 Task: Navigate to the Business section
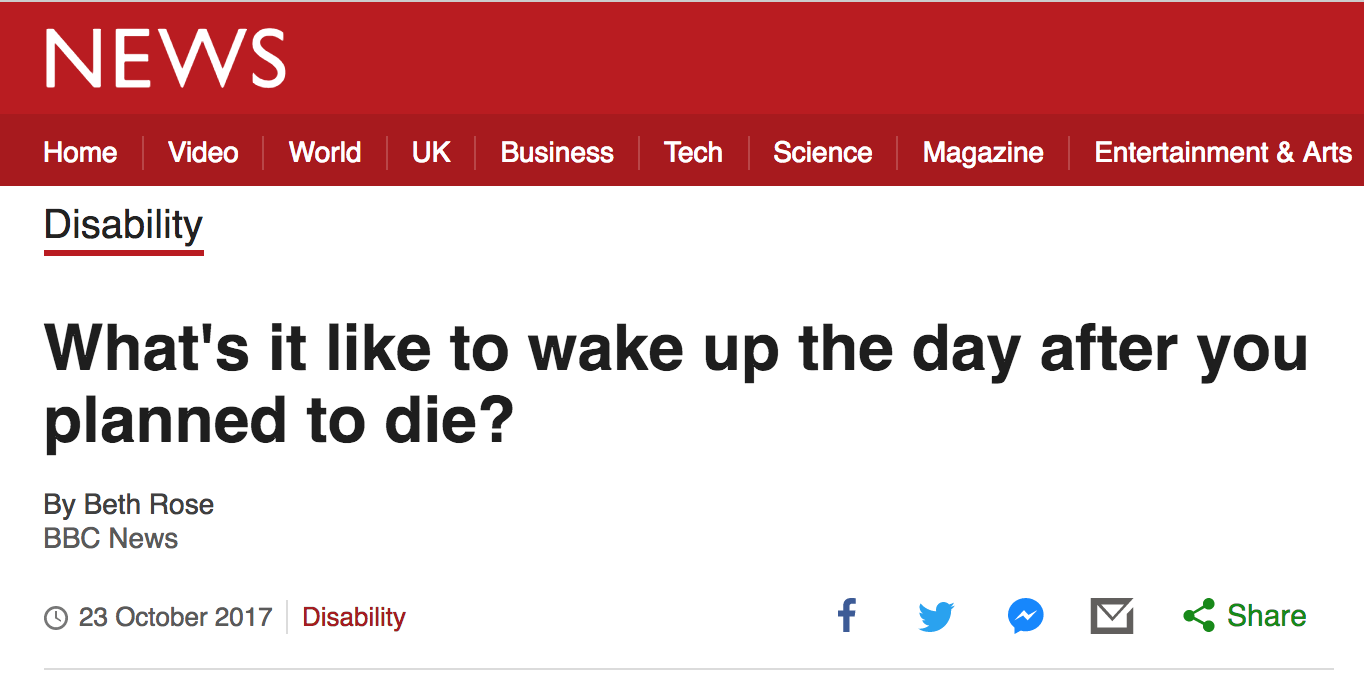[557, 152]
